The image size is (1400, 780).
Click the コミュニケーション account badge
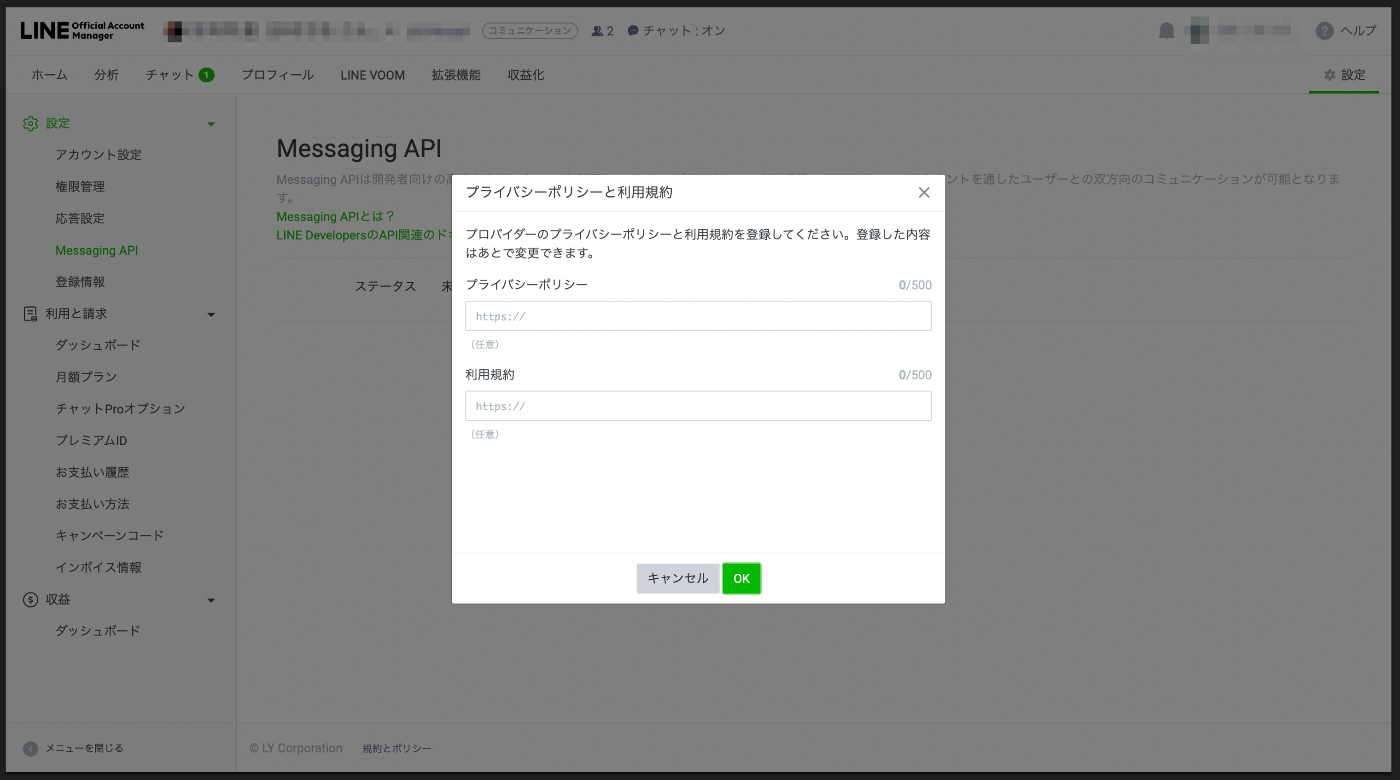click(530, 31)
